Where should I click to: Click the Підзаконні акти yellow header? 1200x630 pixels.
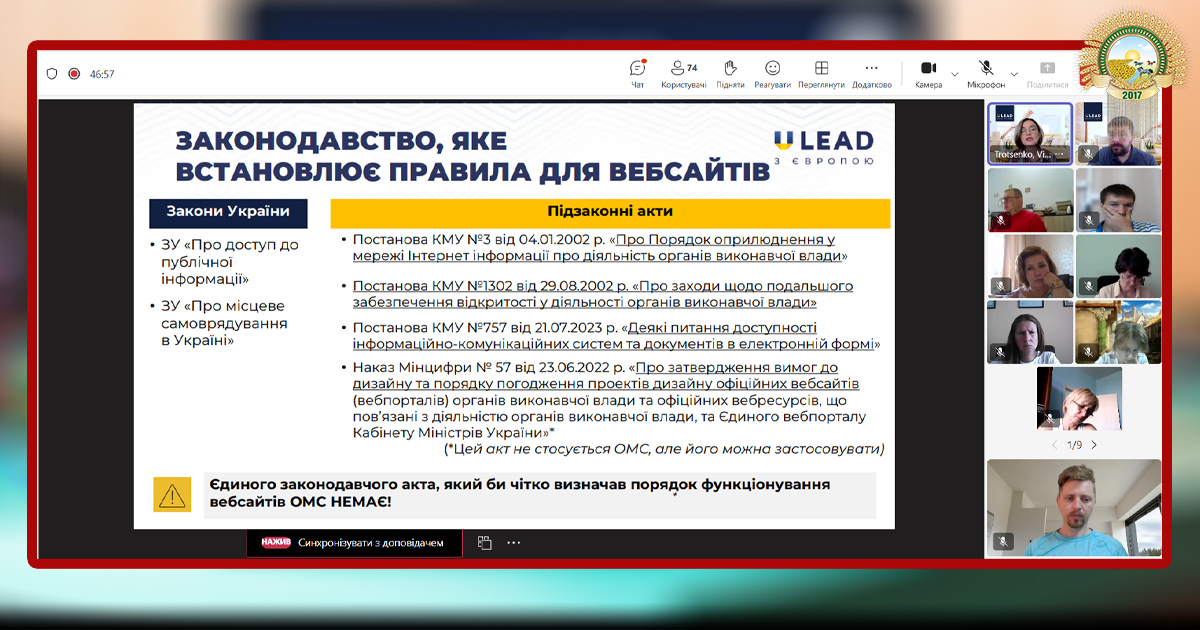[610, 212]
